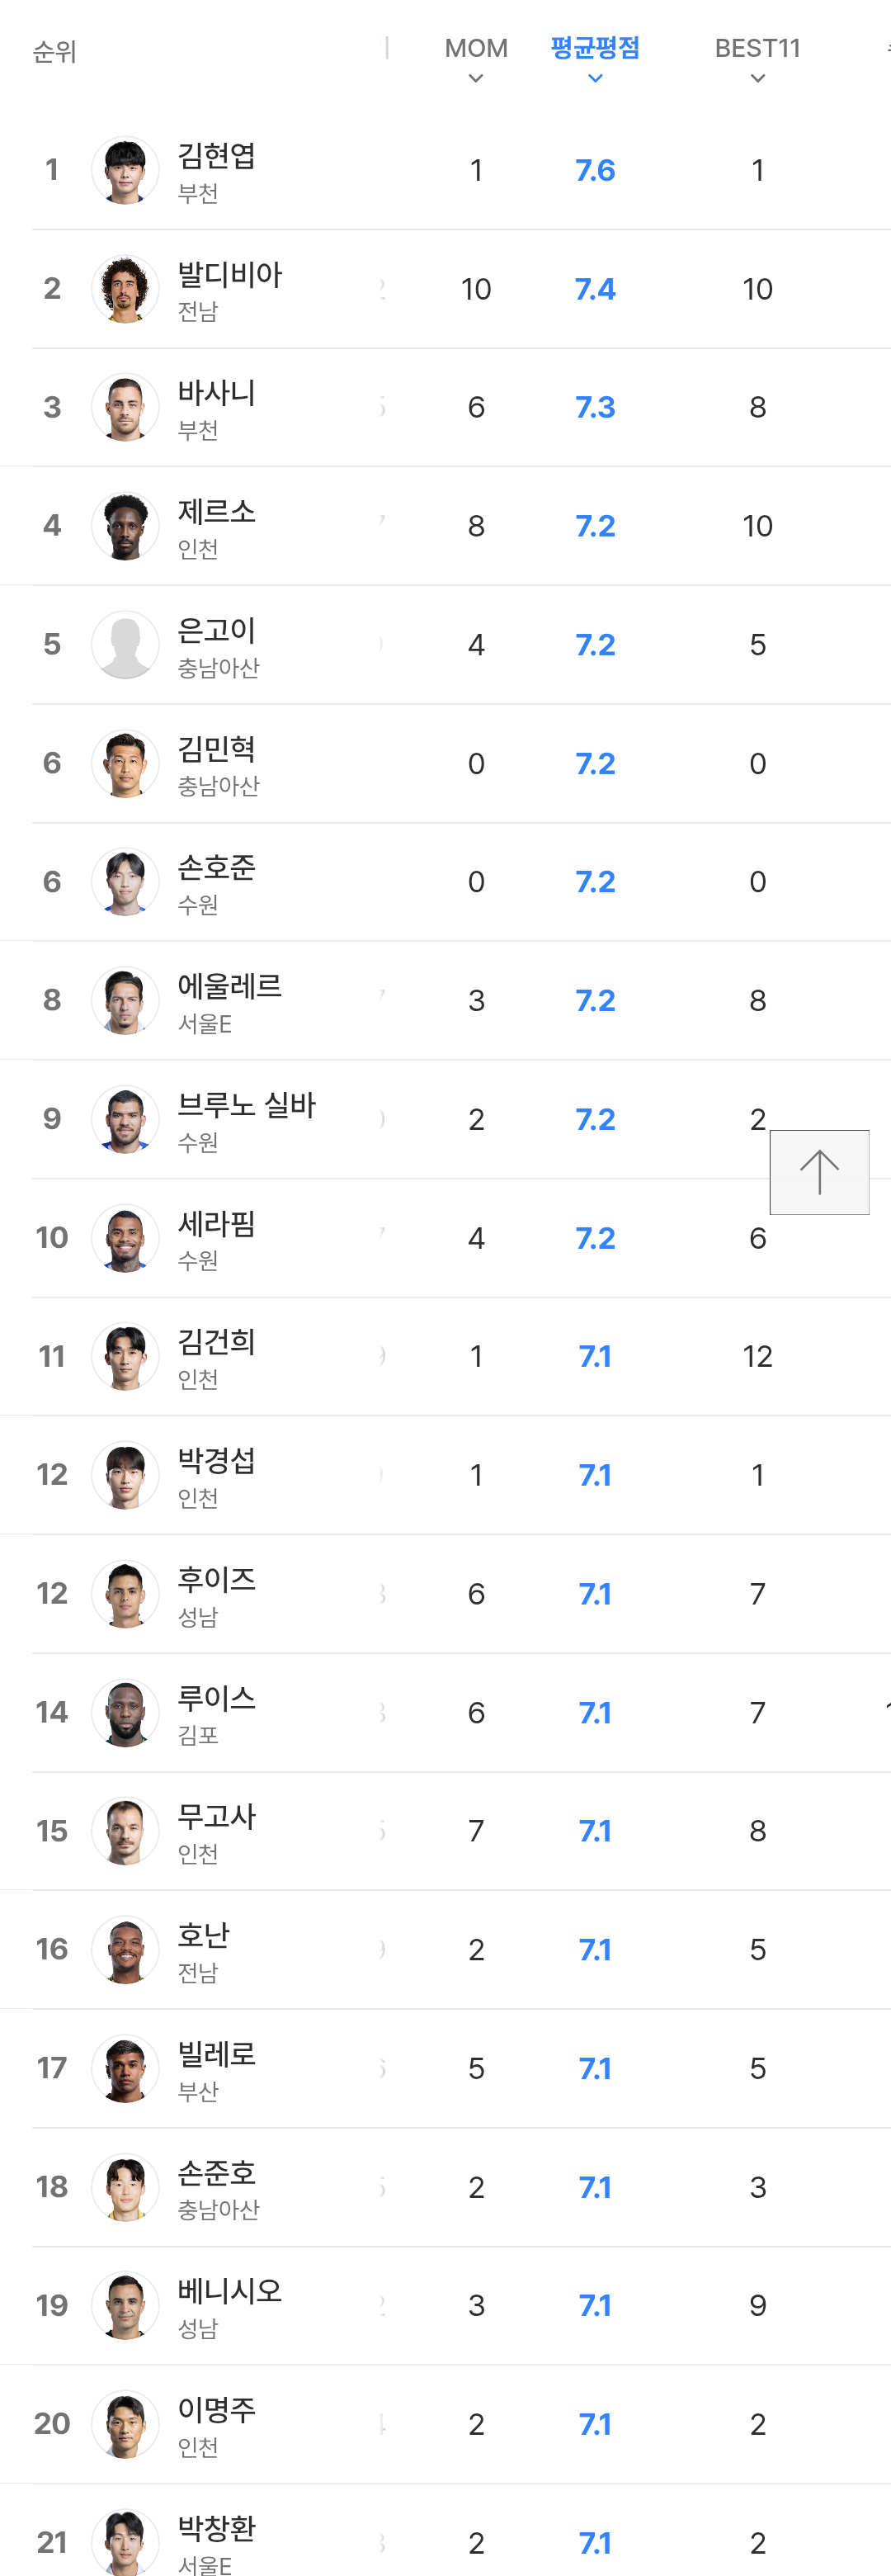Click the 브루노 실바 name

coord(246,1105)
